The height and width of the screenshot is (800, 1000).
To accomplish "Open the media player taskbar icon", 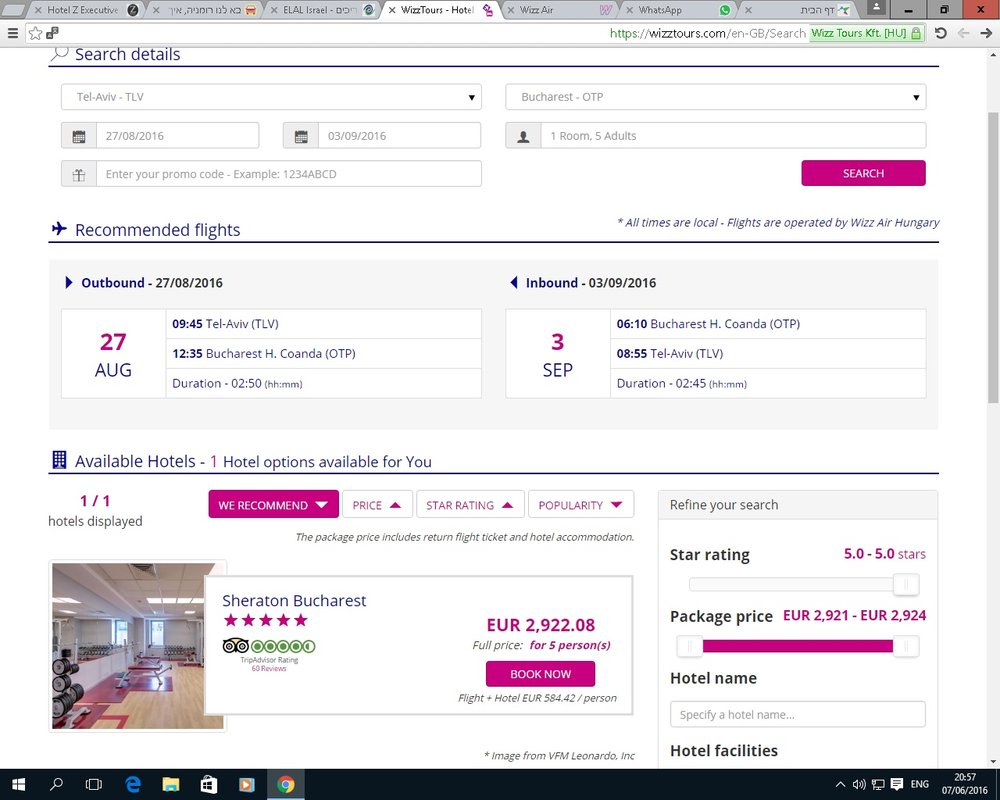I will pyautogui.click(x=247, y=784).
